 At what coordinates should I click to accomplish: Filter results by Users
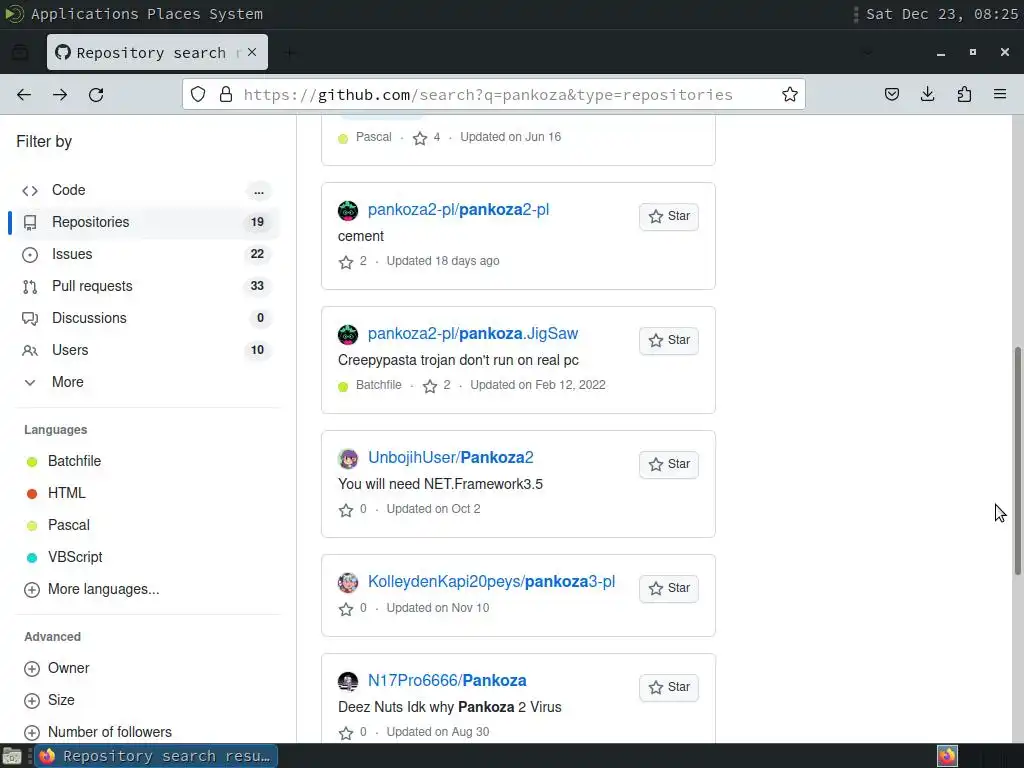(x=145, y=350)
